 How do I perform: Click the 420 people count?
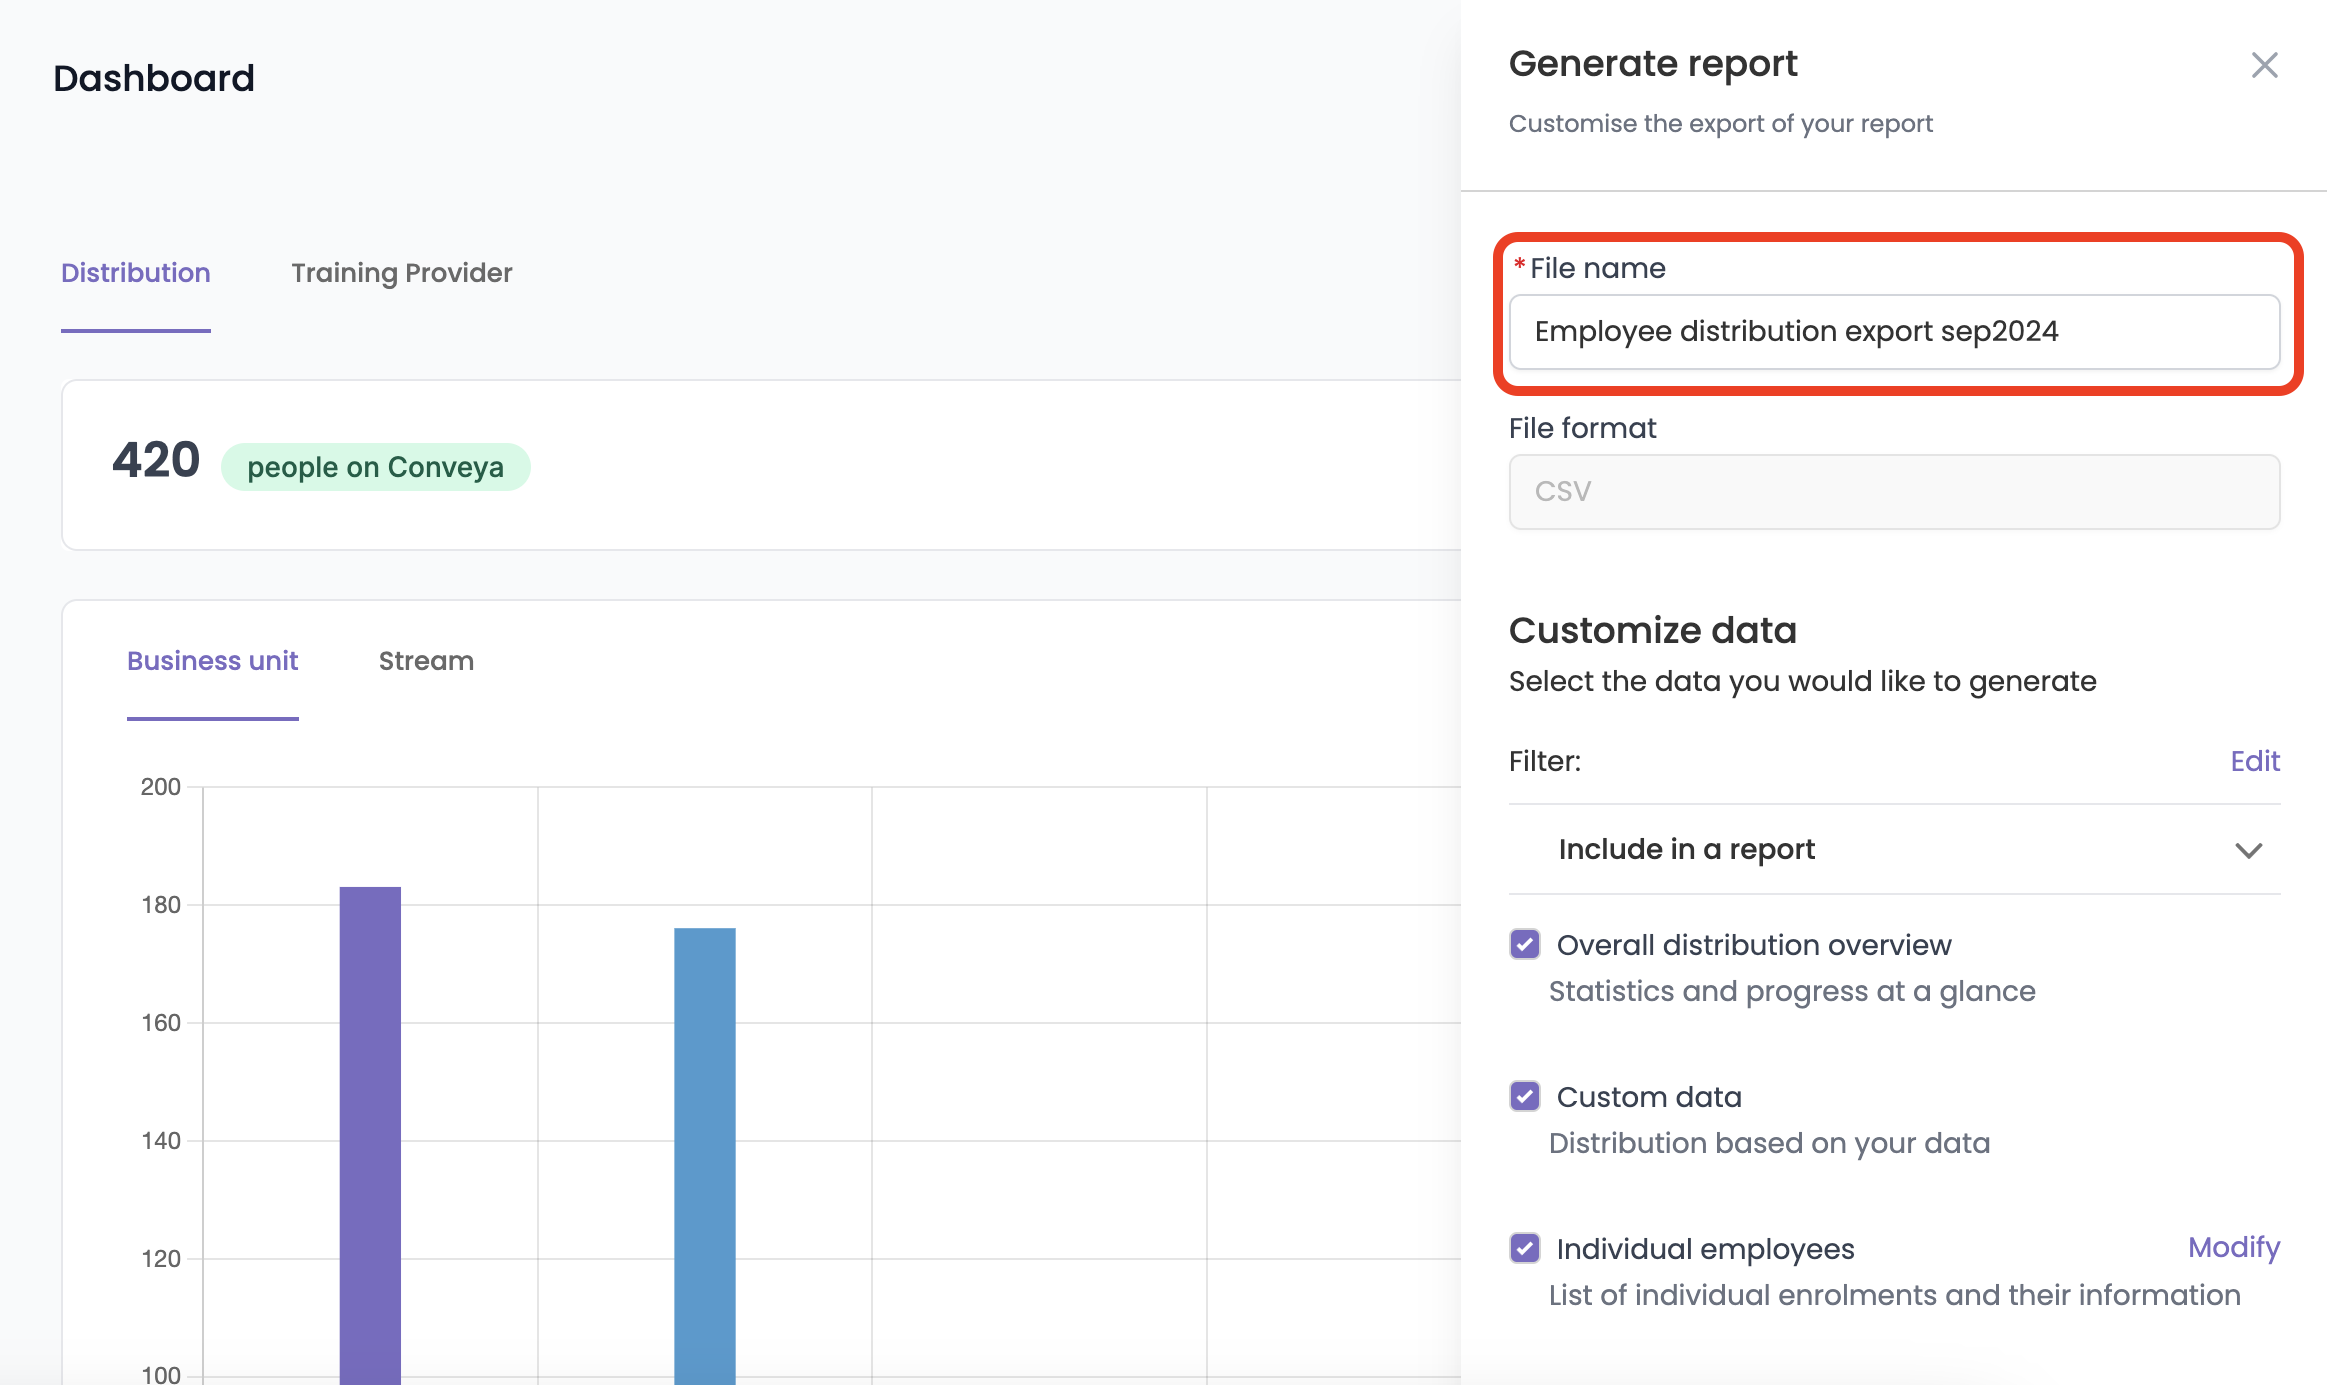tap(156, 460)
